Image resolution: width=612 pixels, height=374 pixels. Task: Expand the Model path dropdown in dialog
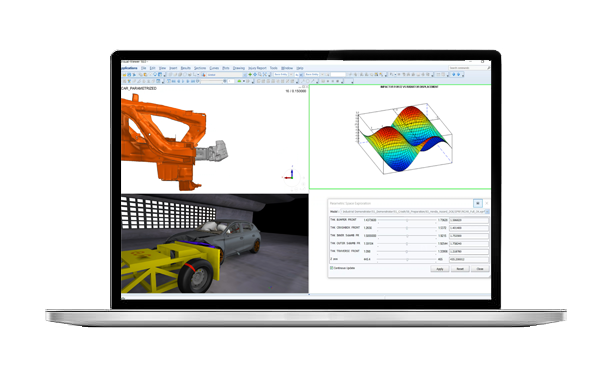487,212
